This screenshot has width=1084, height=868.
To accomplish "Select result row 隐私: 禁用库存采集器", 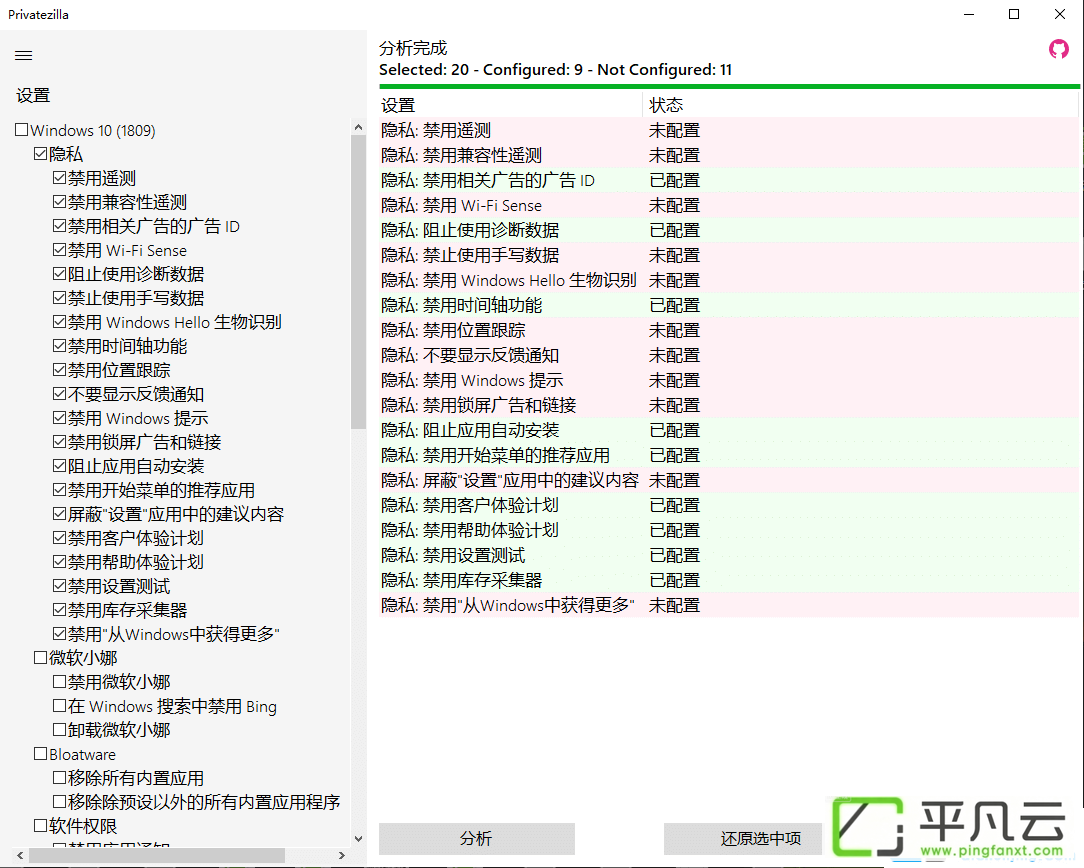I will click(729, 580).
